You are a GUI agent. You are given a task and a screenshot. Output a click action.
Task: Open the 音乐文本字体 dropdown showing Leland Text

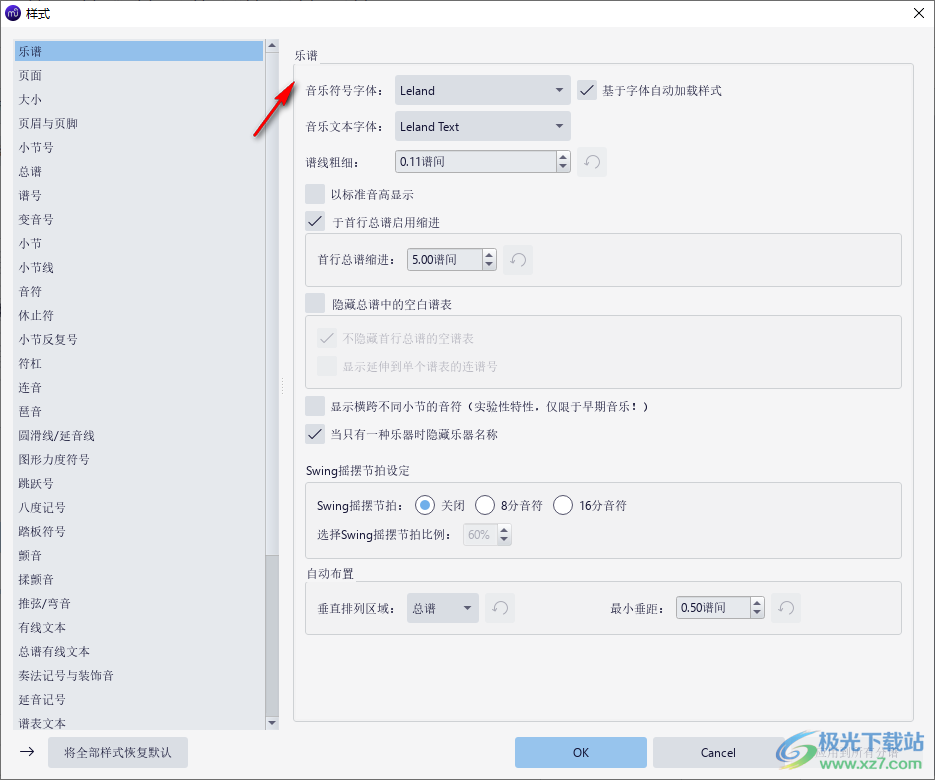tap(482, 125)
